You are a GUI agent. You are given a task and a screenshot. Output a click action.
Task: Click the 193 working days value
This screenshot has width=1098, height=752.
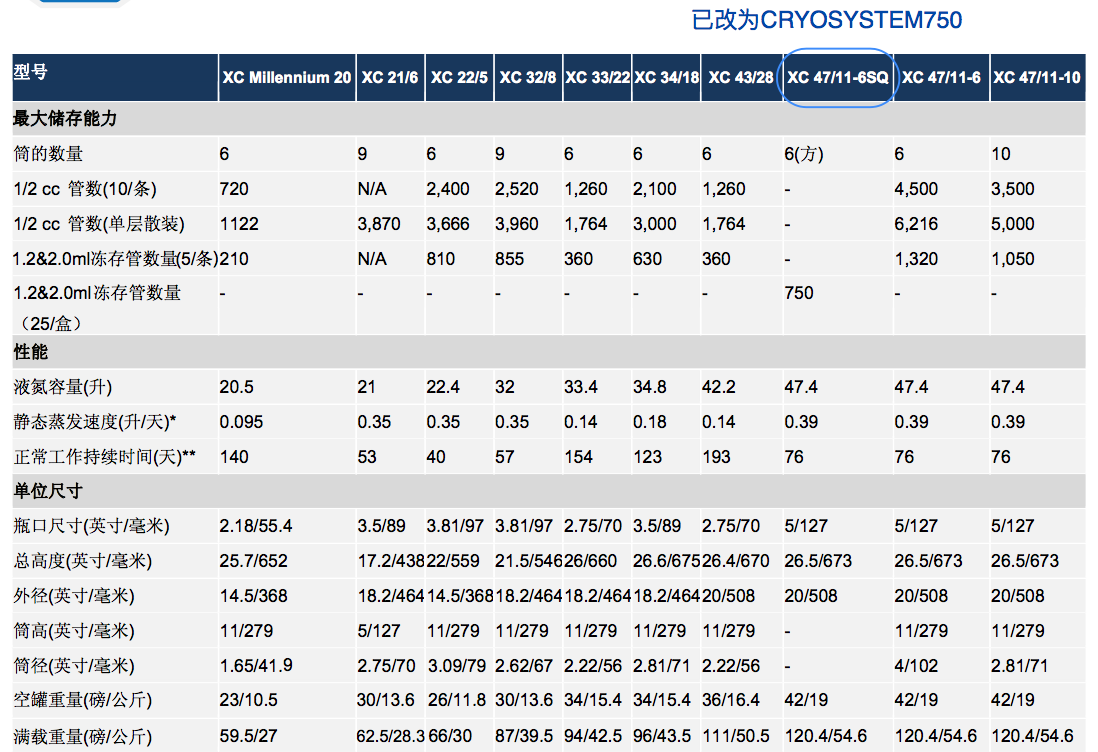(717, 457)
